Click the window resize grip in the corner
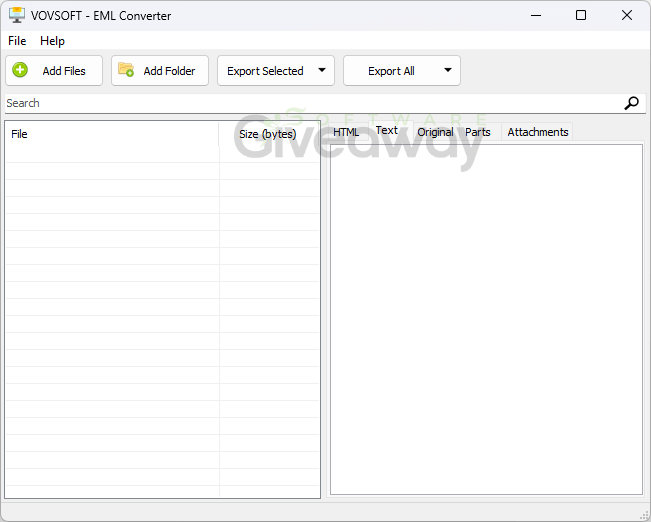 click(644, 515)
